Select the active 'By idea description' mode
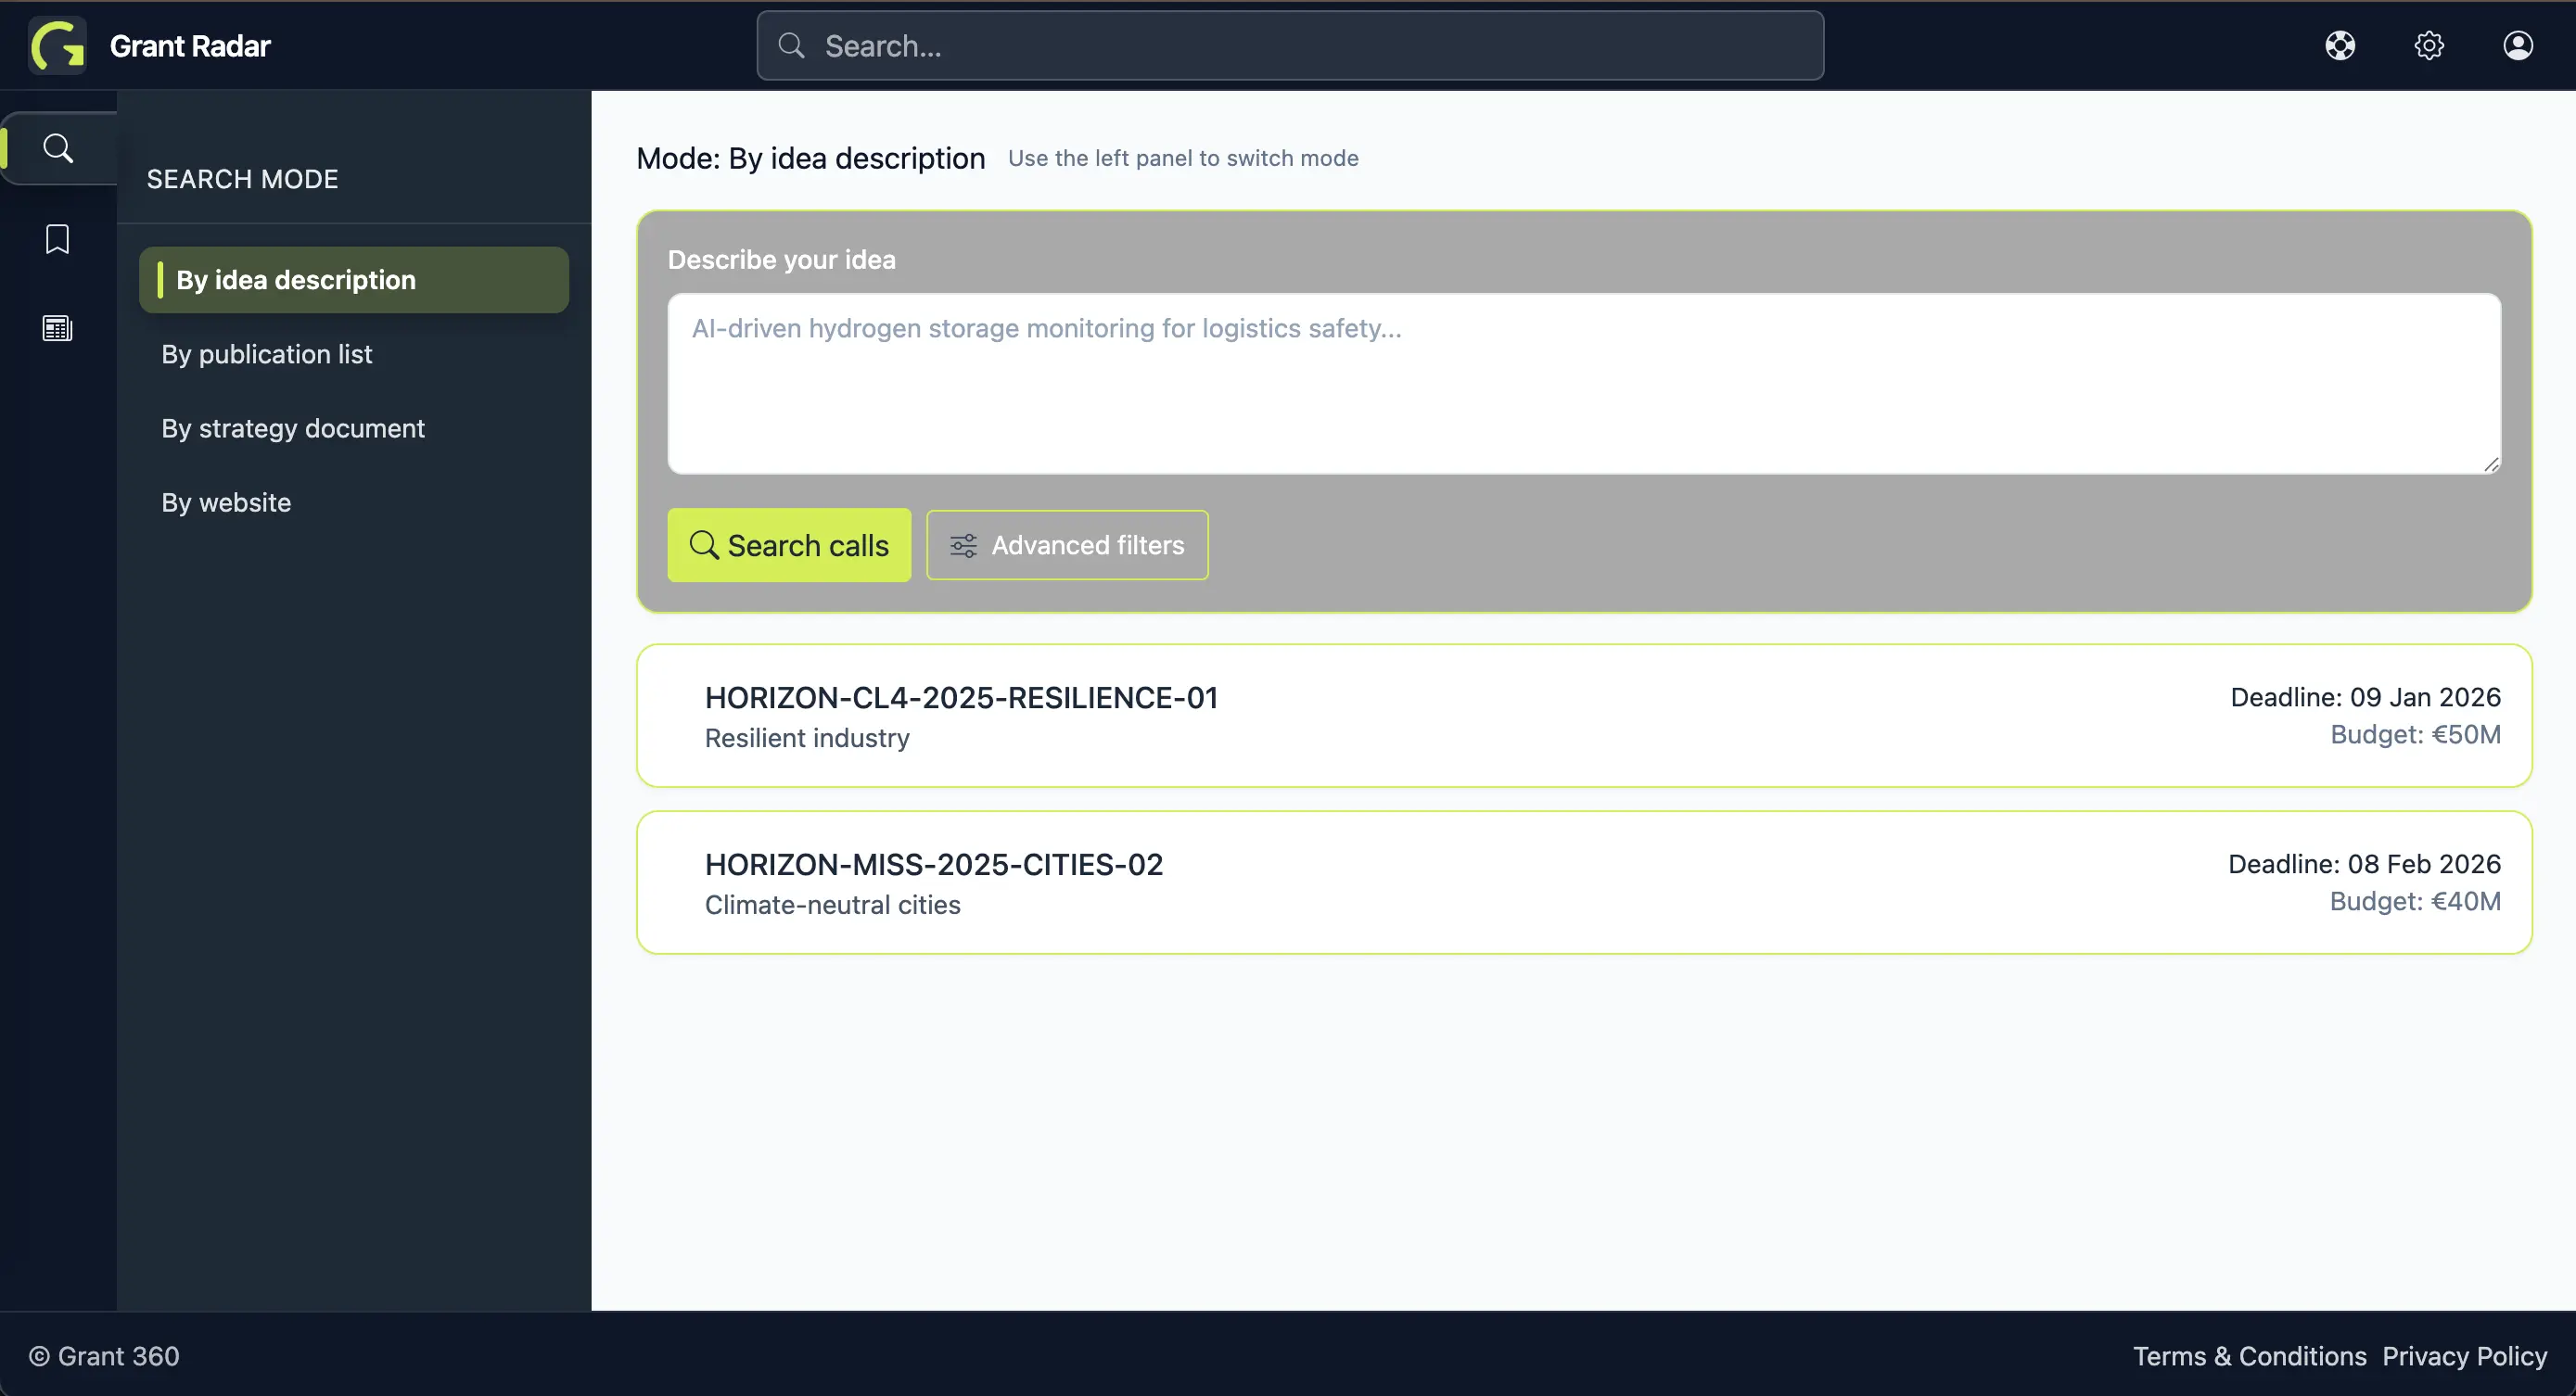Image resolution: width=2576 pixels, height=1396 pixels. click(296, 279)
